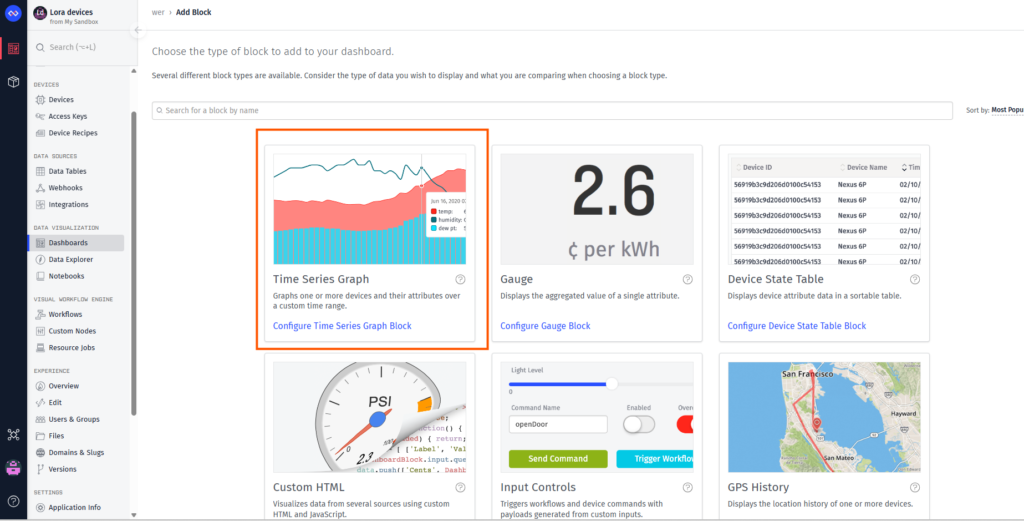
Task: Toggle the Enabled switch in Input Controls
Action: pos(639,425)
